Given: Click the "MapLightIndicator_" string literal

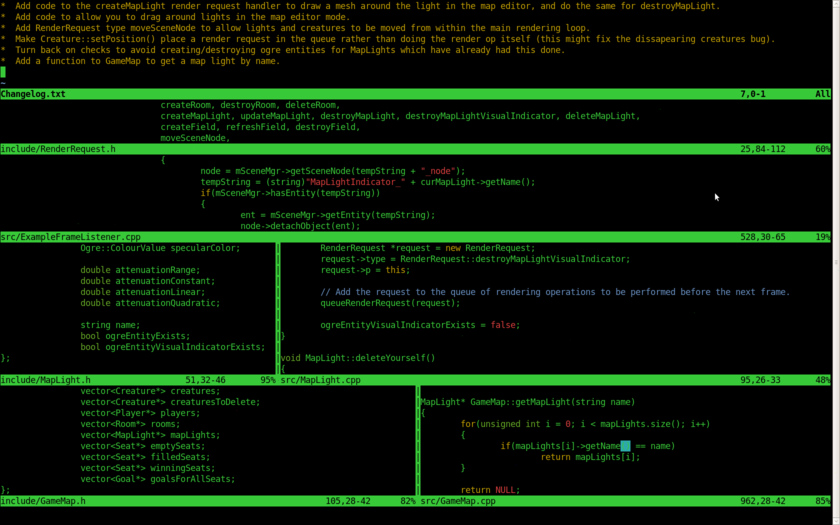Looking at the screenshot, I should pos(356,182).
